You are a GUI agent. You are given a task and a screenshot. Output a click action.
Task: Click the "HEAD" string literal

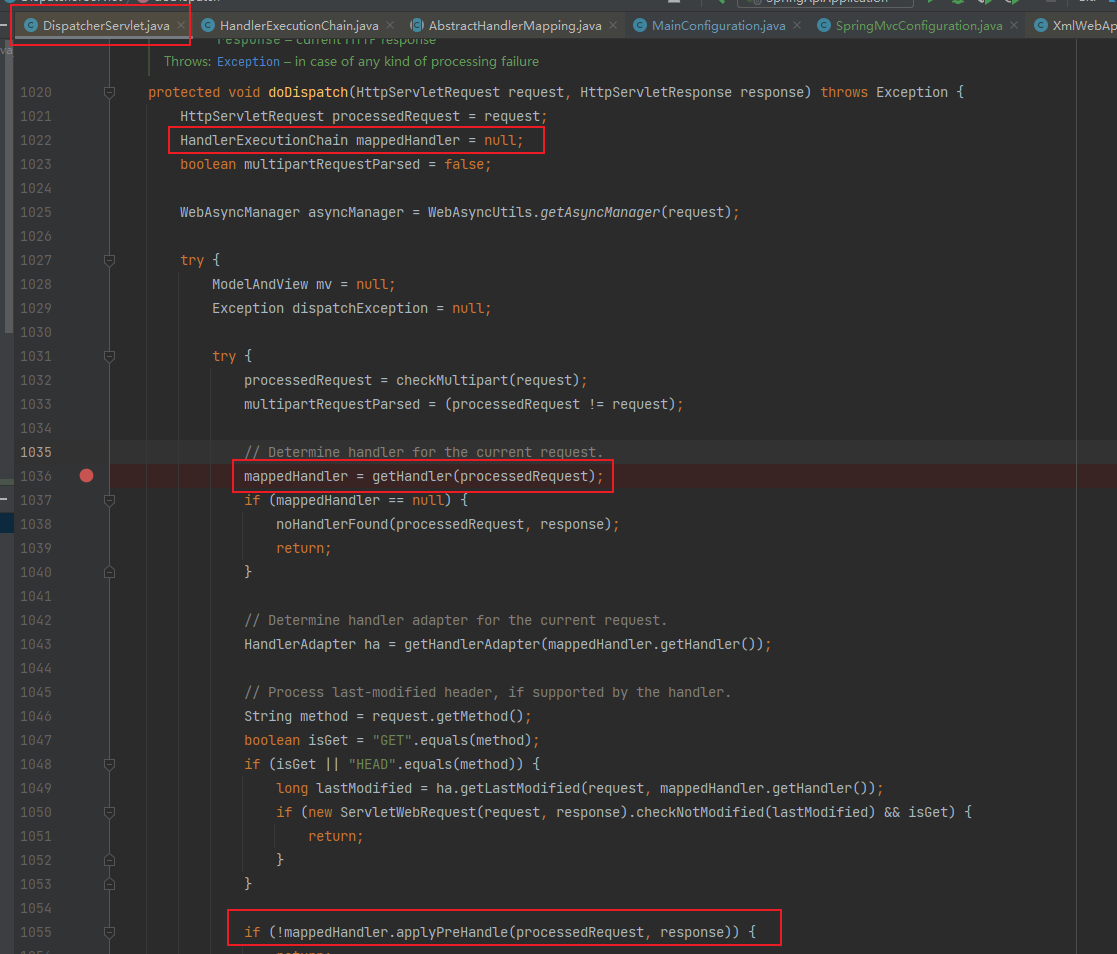(372, 764)
